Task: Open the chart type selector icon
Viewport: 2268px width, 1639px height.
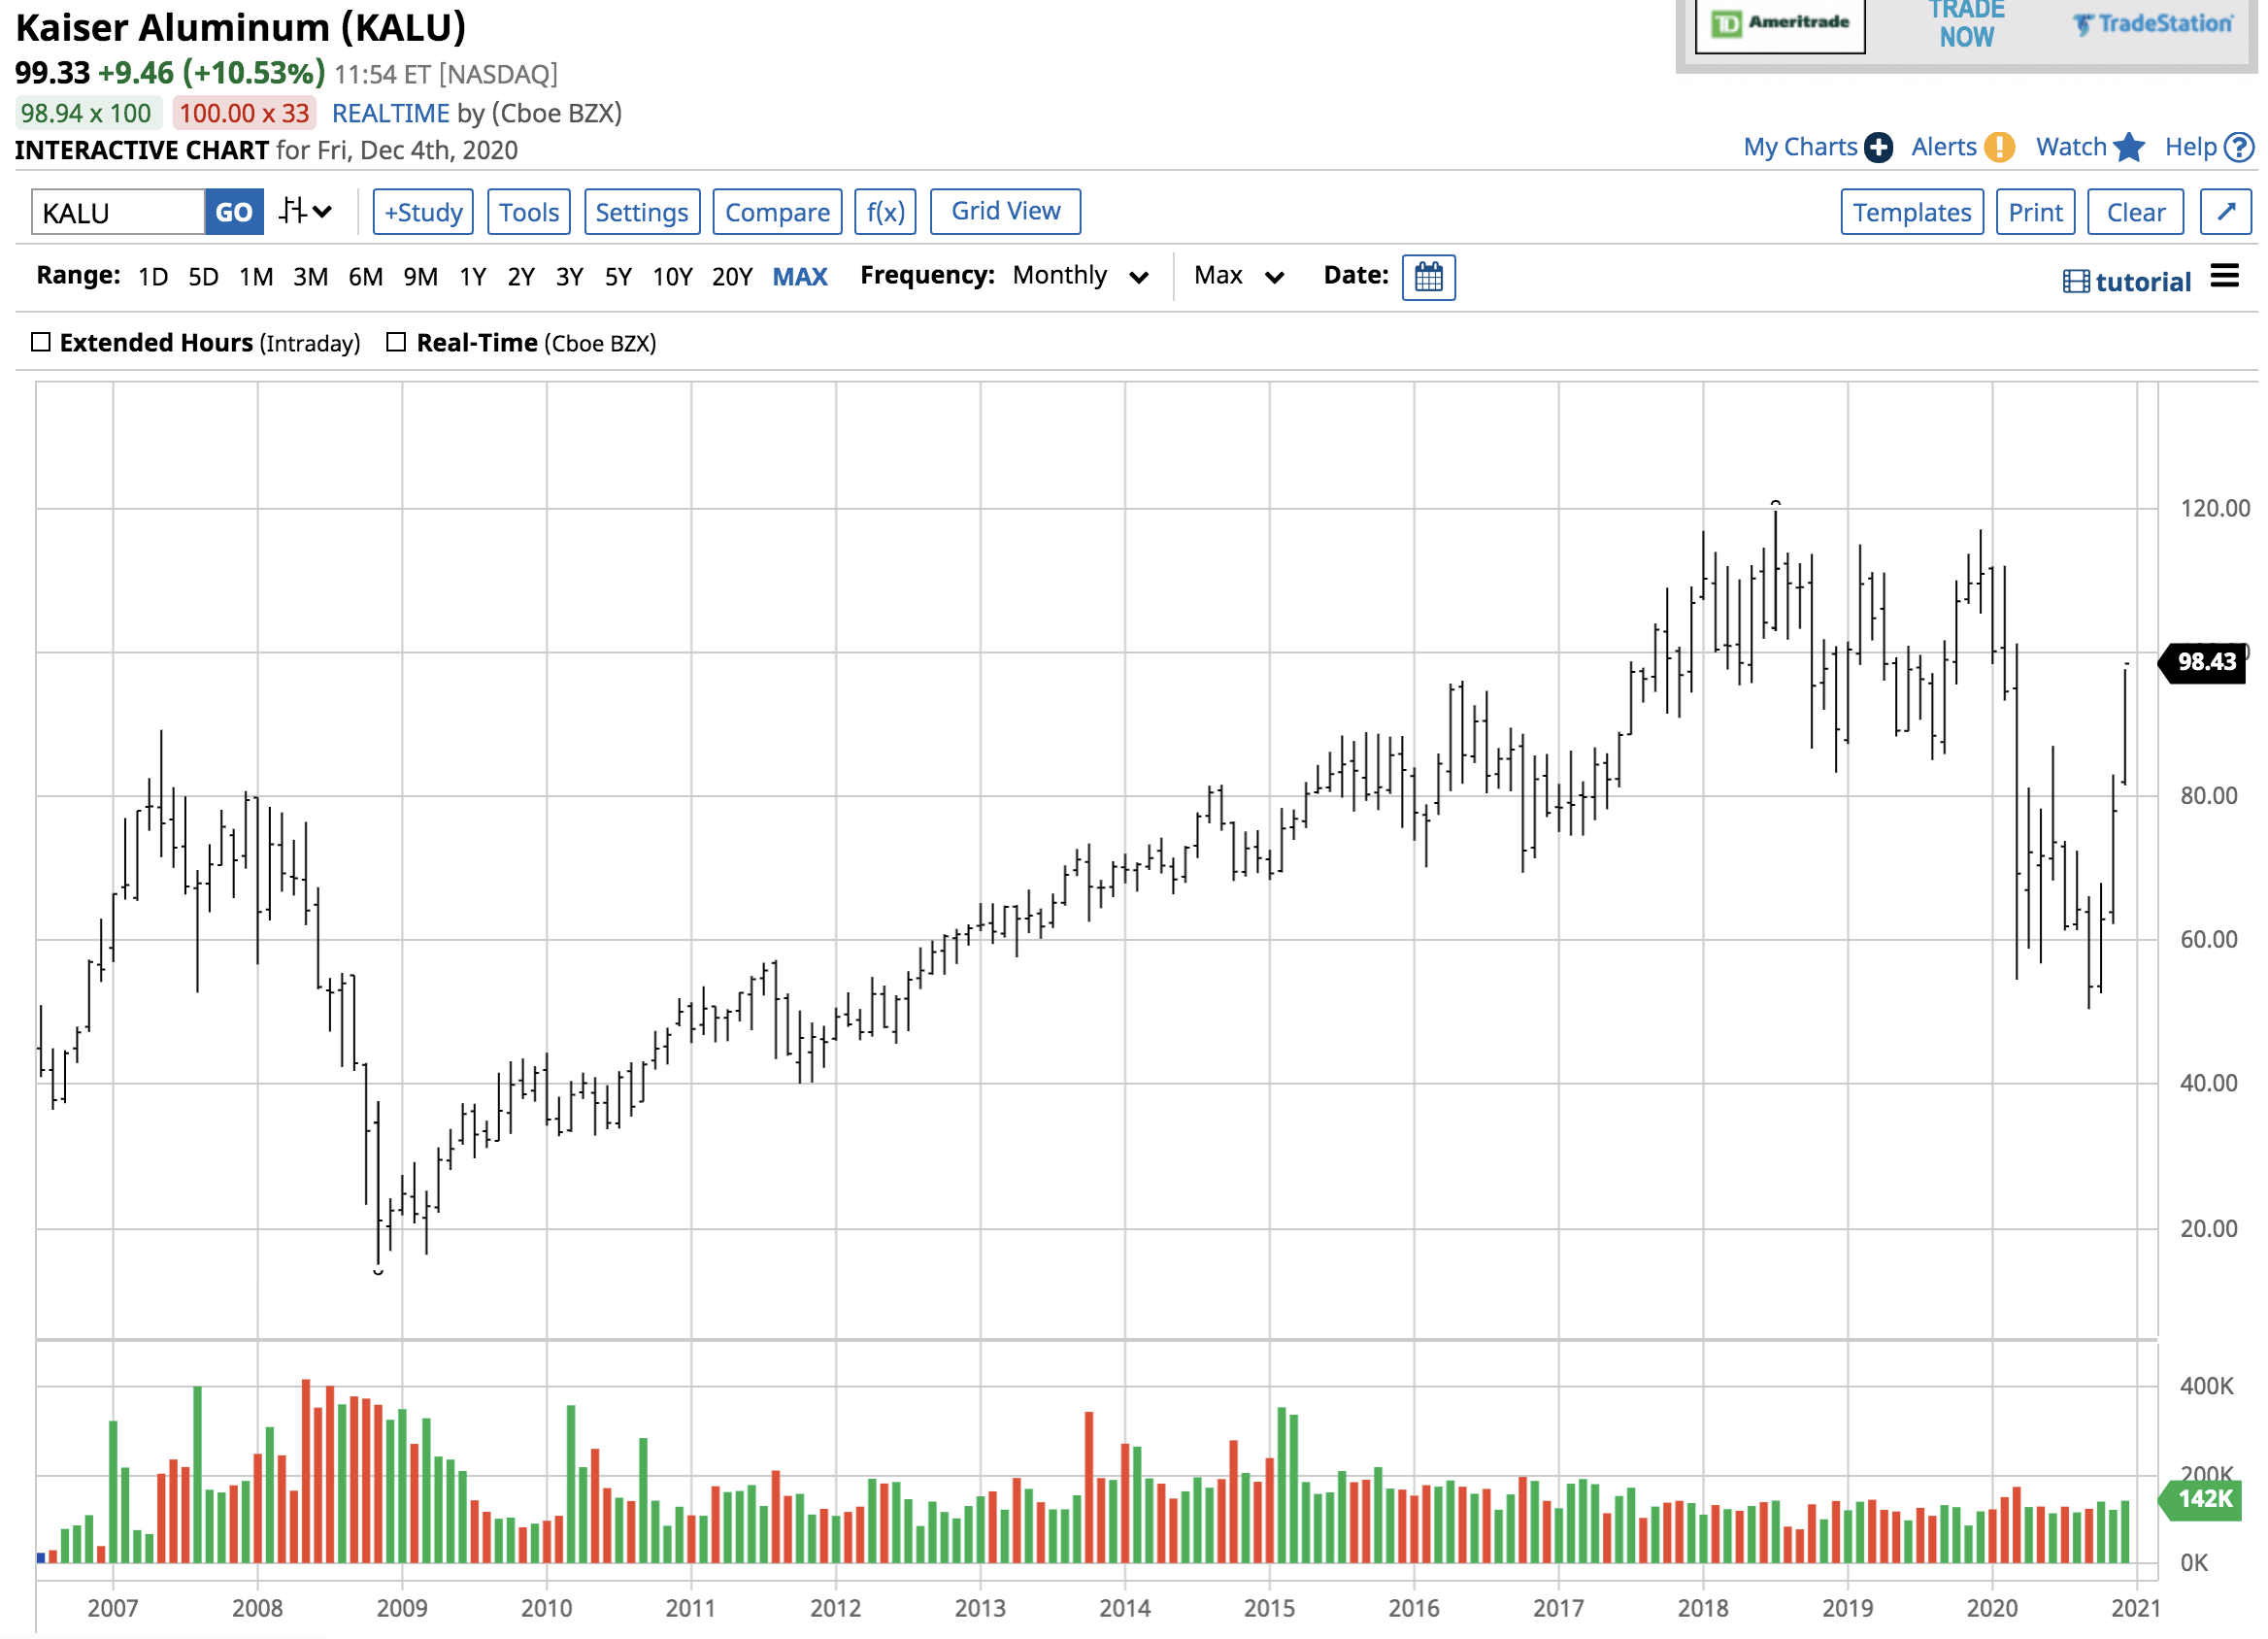Action: (304, 212)
